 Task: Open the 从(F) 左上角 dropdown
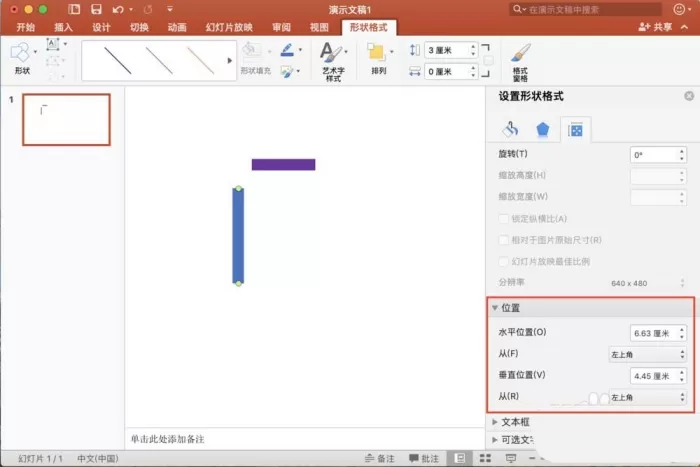647,354
